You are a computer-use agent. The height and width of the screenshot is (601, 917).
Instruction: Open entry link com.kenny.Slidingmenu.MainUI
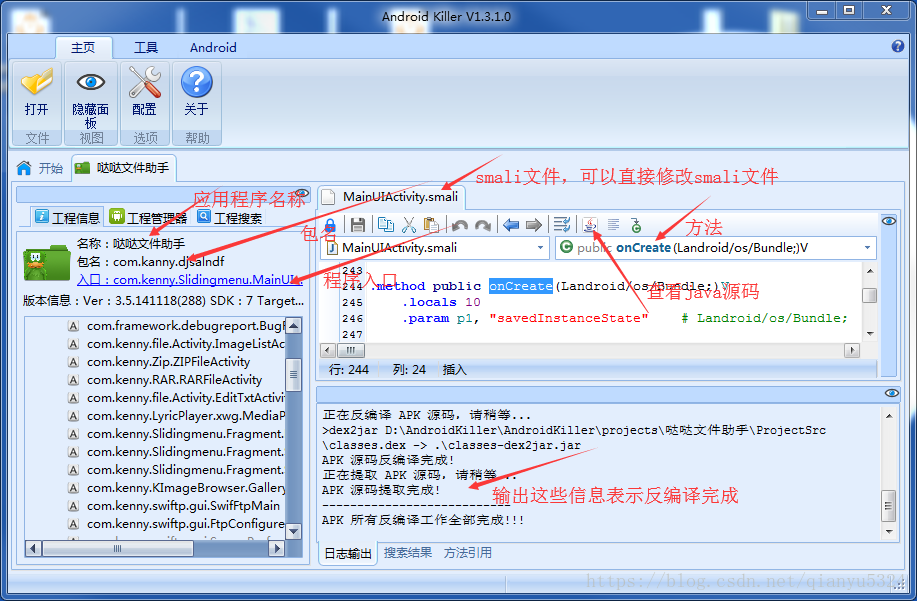pos(190,280)
